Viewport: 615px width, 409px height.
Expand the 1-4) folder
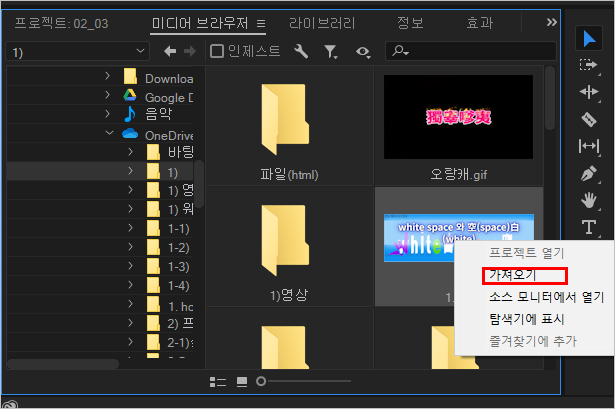131,285
